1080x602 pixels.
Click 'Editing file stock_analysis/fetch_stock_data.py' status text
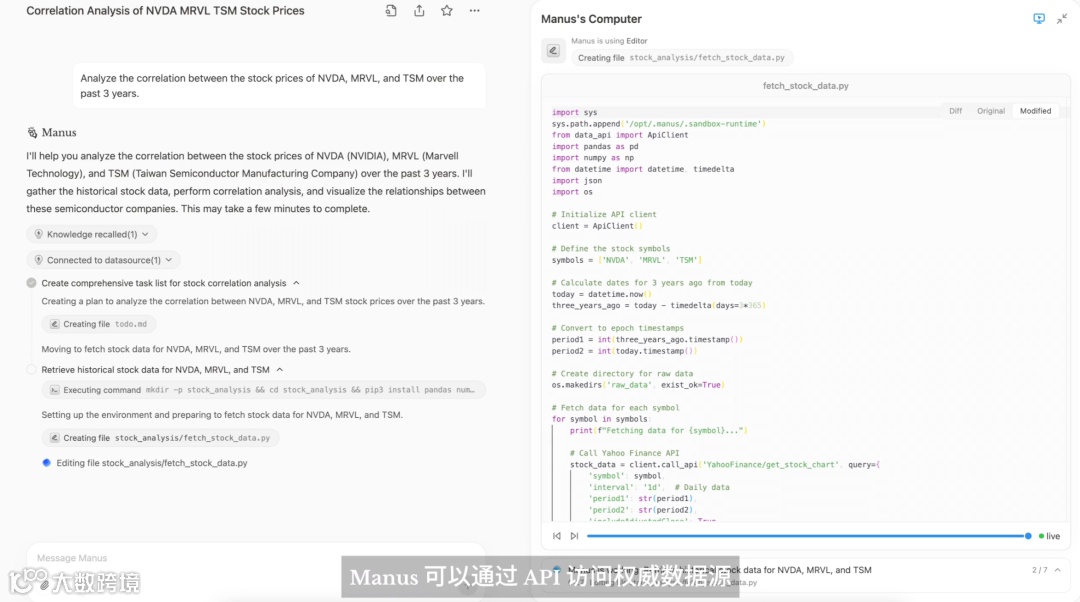(x=152, y=463)
